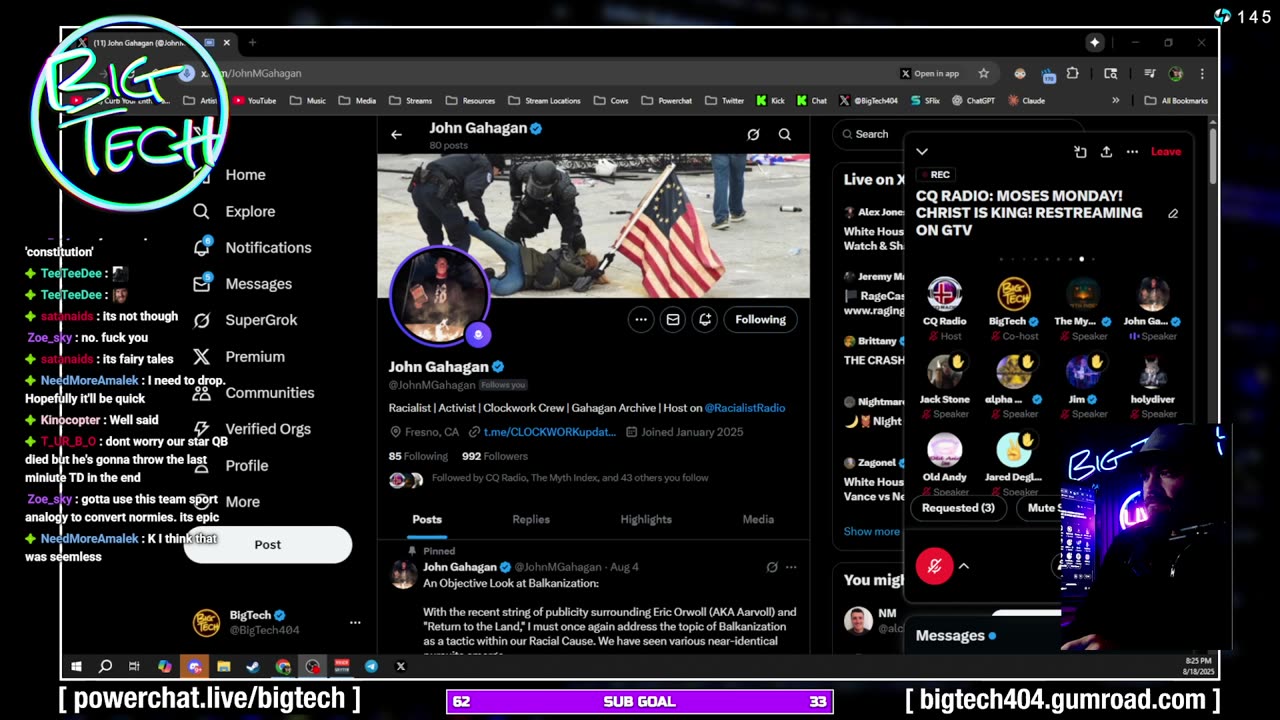
Task: Open Claude bookmark
Action: tap(1026, 100)
